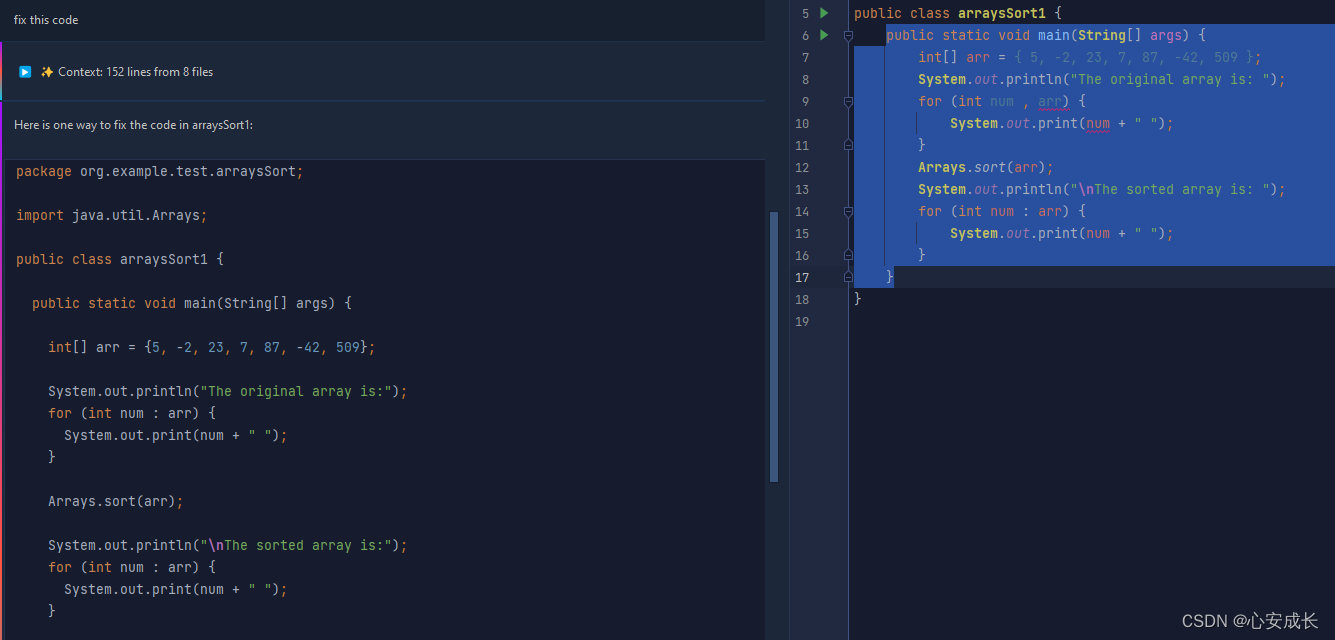Collapse the main method fold arrow at line 6
1335x640 pixels.
847,35
